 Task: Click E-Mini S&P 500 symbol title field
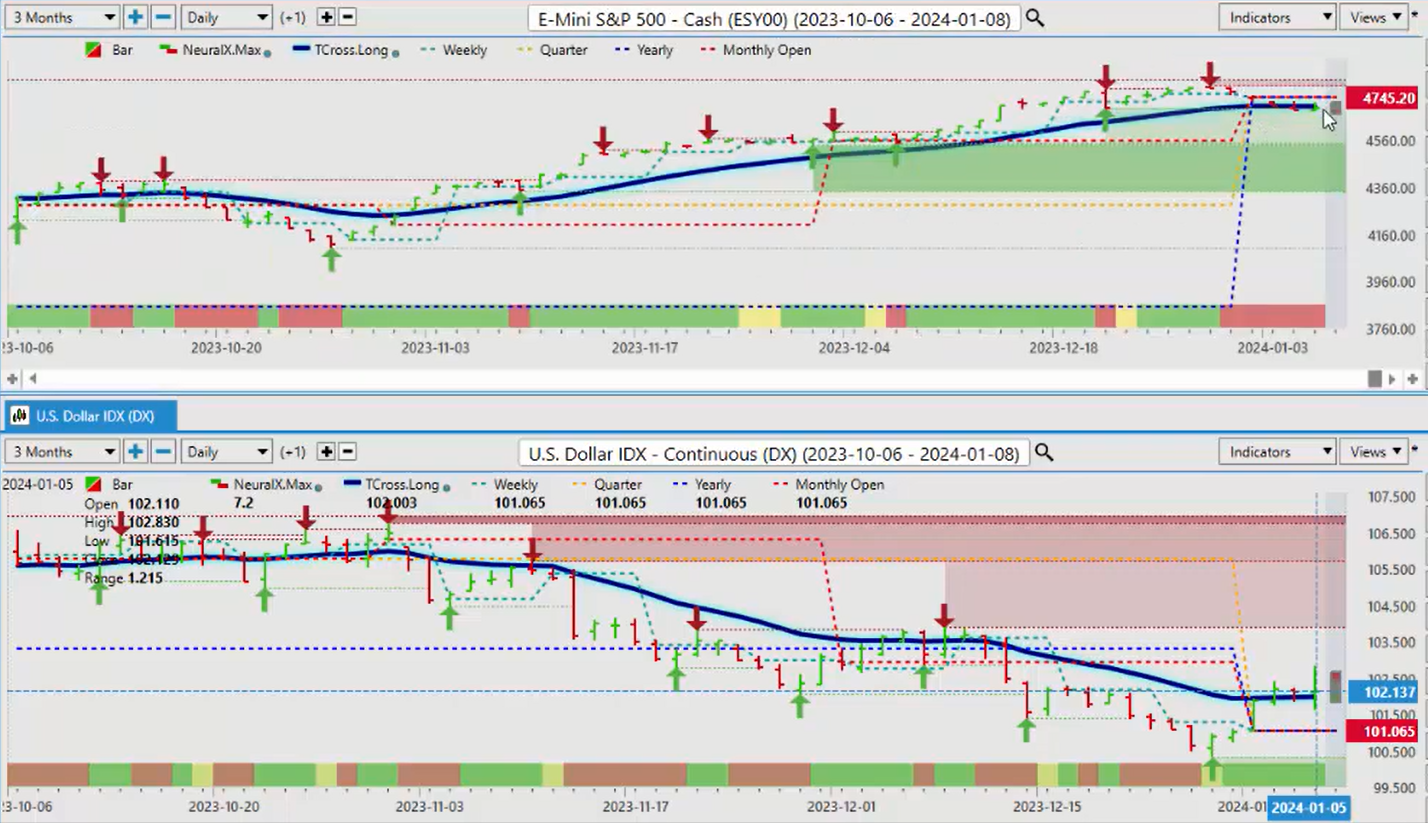774,18
